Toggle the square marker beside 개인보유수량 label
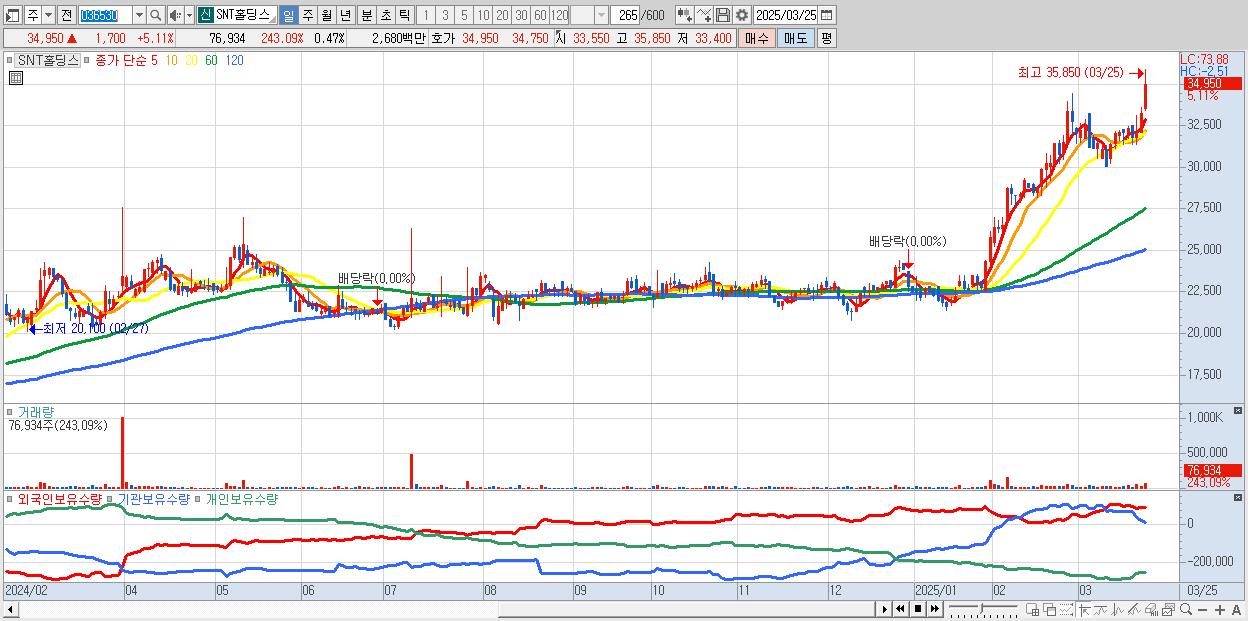1248x621 pixels. pos(198,498)
